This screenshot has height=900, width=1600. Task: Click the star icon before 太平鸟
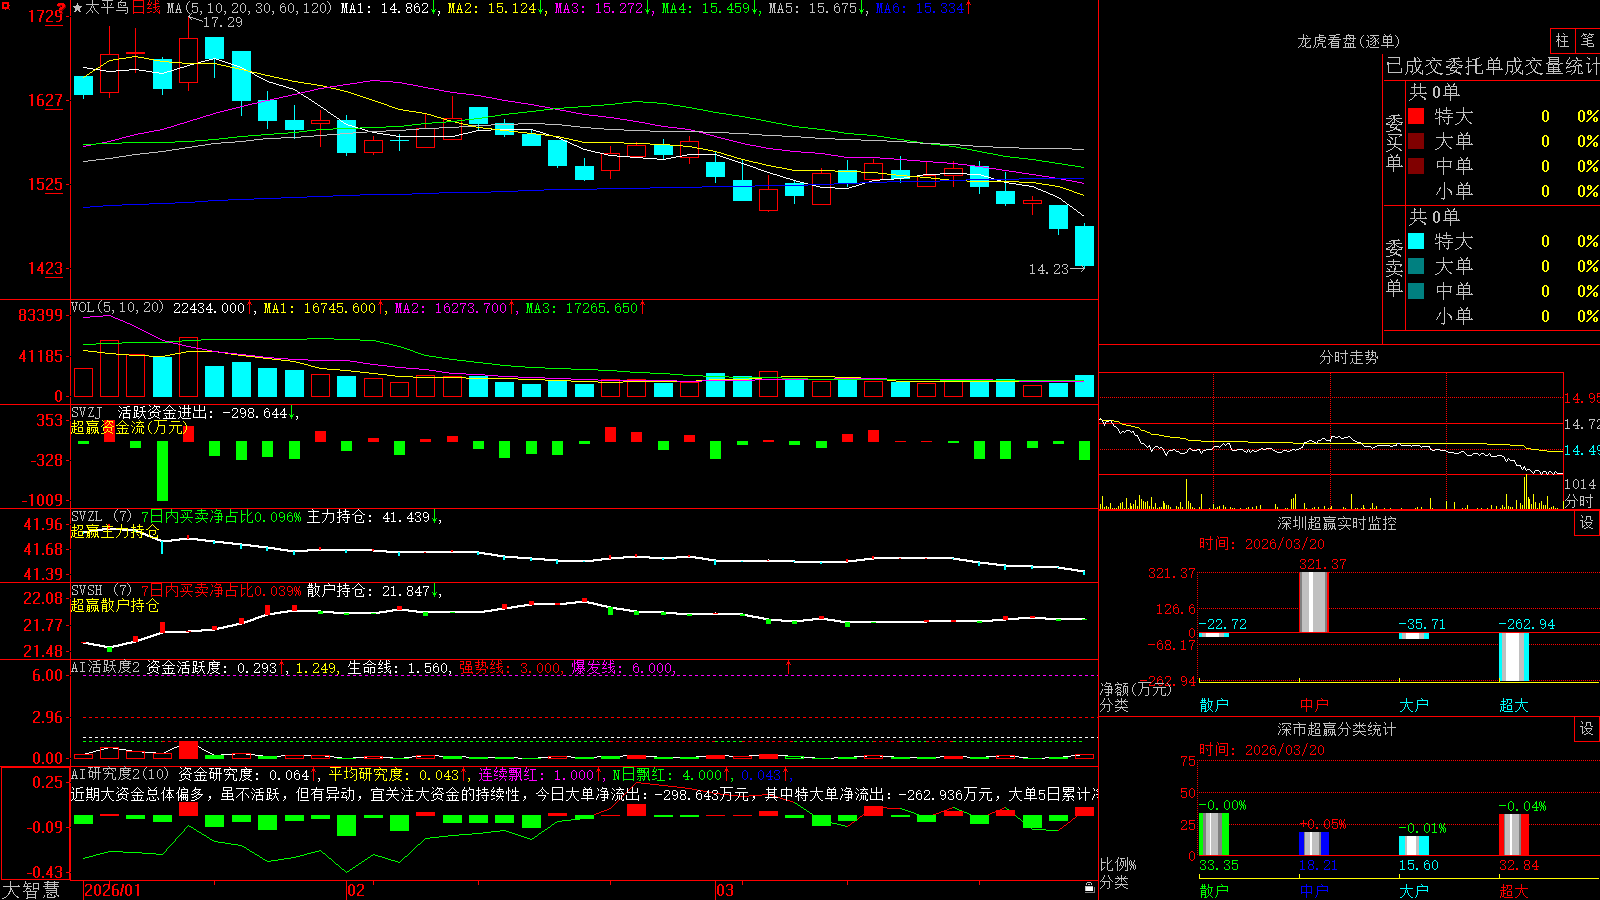click(x=77, y=8)
